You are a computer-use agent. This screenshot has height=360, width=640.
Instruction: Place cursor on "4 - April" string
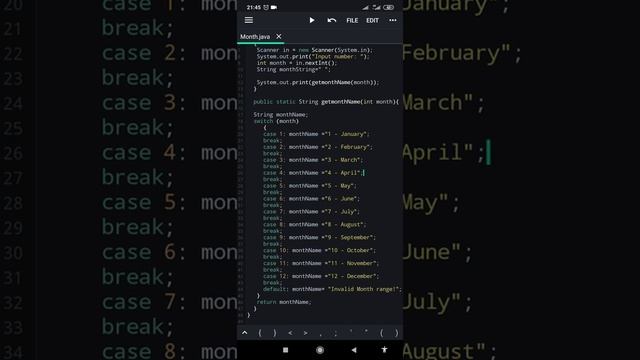coord(343,173)
